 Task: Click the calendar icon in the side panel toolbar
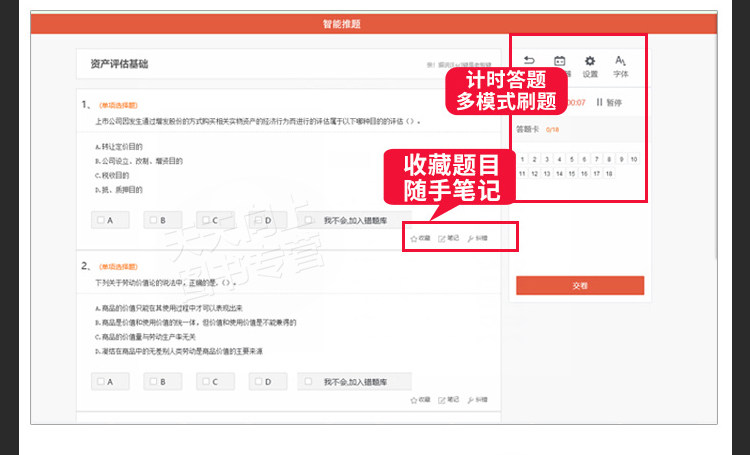559,61
